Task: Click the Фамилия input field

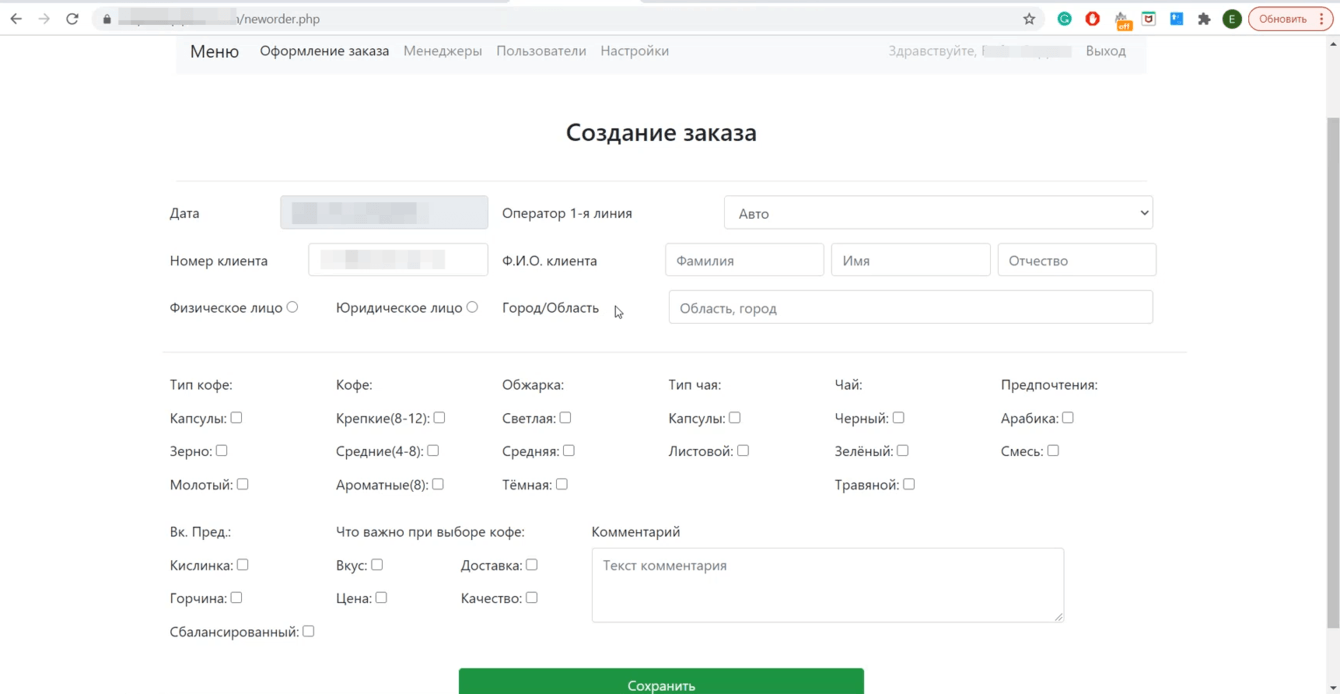Action: click(x=744, y=260)
